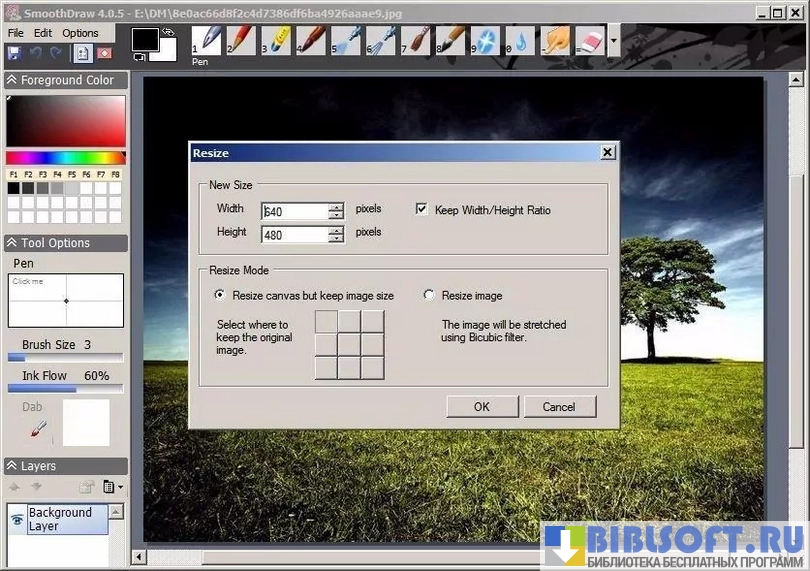Collapse the Foreground Color panel
Screen dimensions: 810x571
(12, 80)
